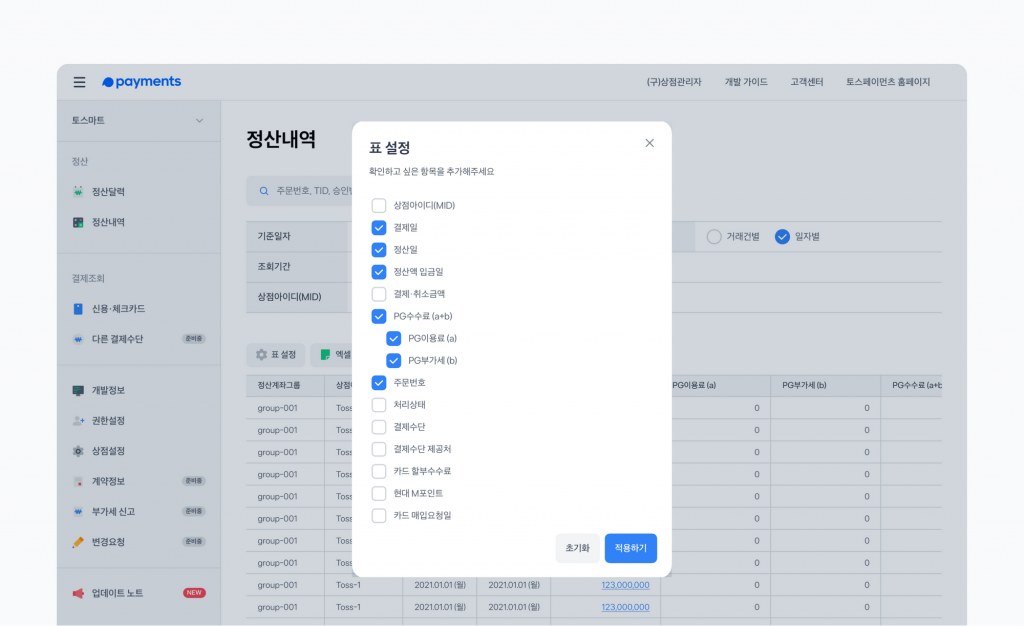Open (구)상점관리자 in the top navigation

pyautogui.click(x=674, y=82)
